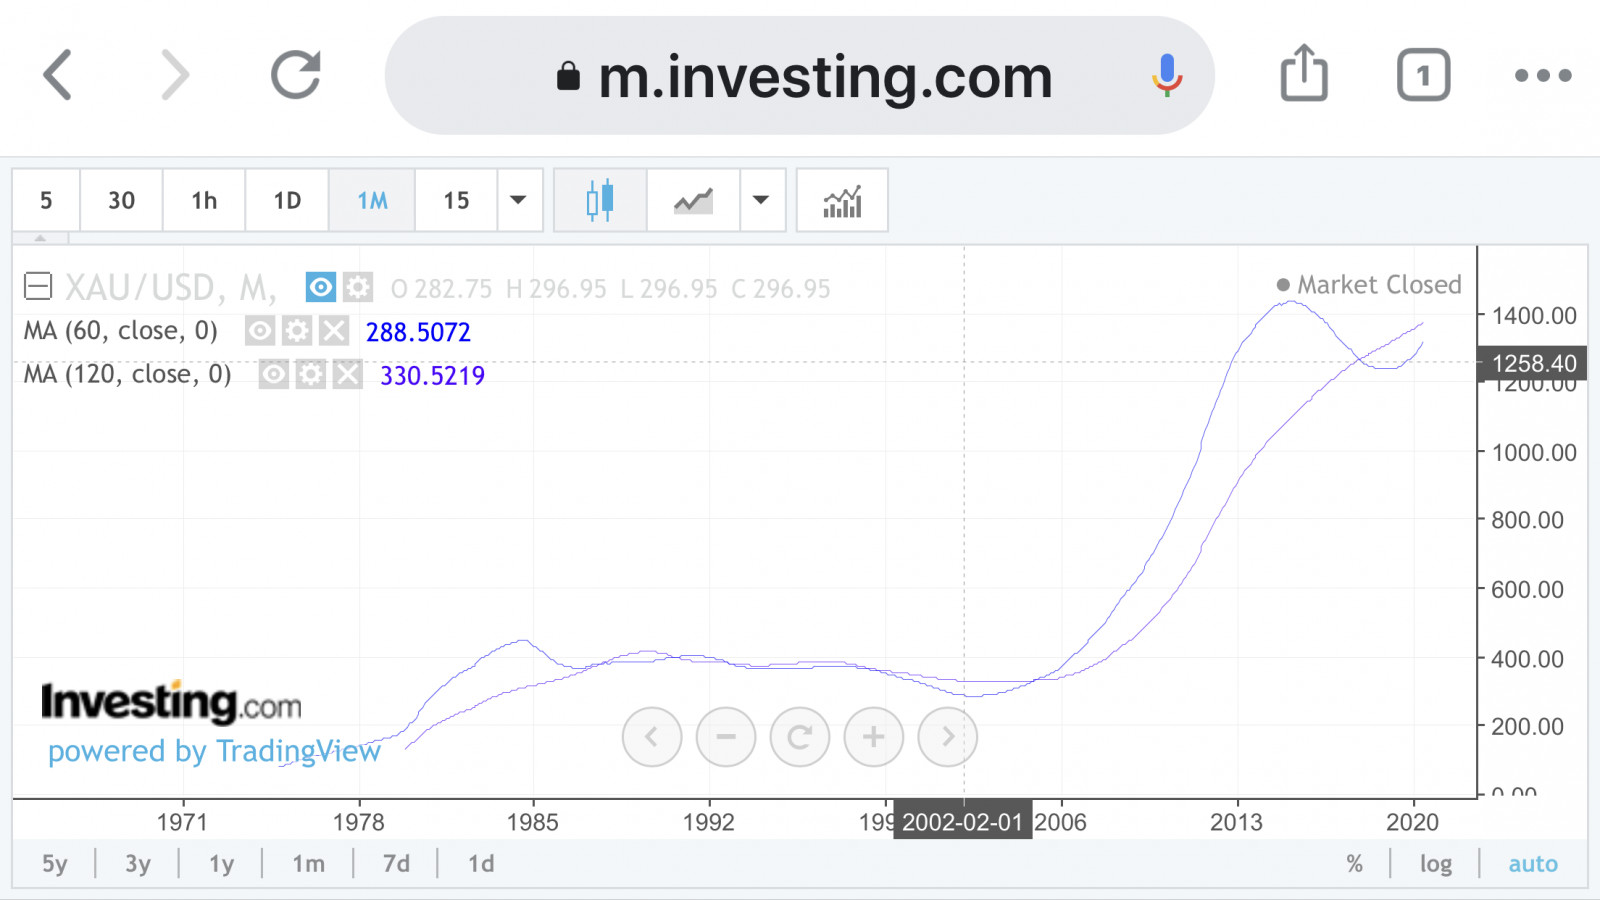Tap the m.investing.com address bar

(825, 77)
